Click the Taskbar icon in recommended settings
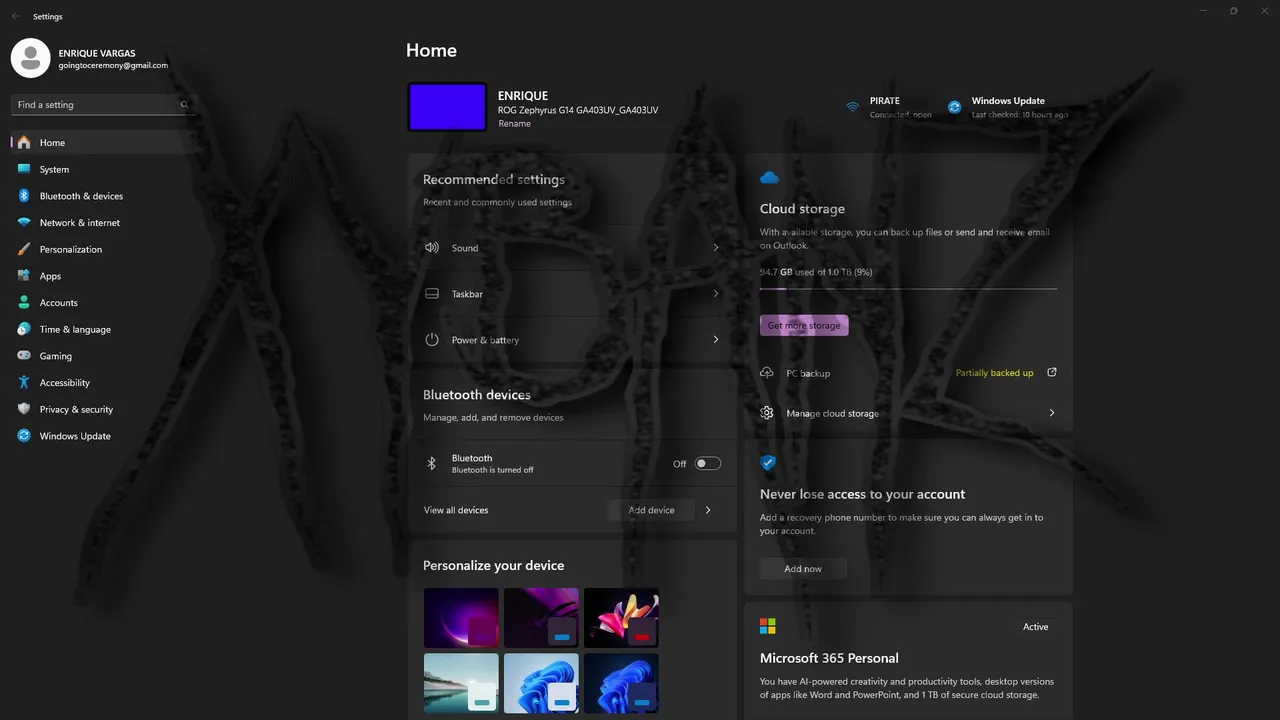Image resolution: width=1280 pixels, height=720 pixels. click(432, 294)
